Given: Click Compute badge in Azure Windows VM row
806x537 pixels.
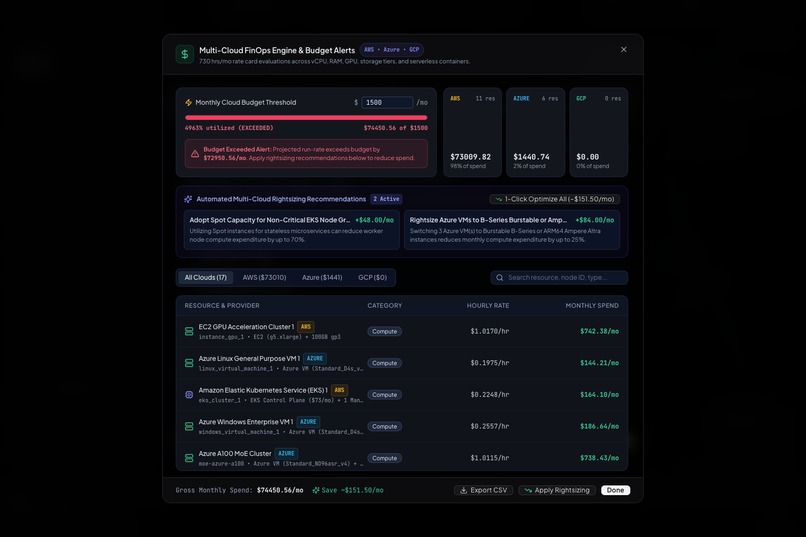Looking at the screenshot, I should [384, 427].
